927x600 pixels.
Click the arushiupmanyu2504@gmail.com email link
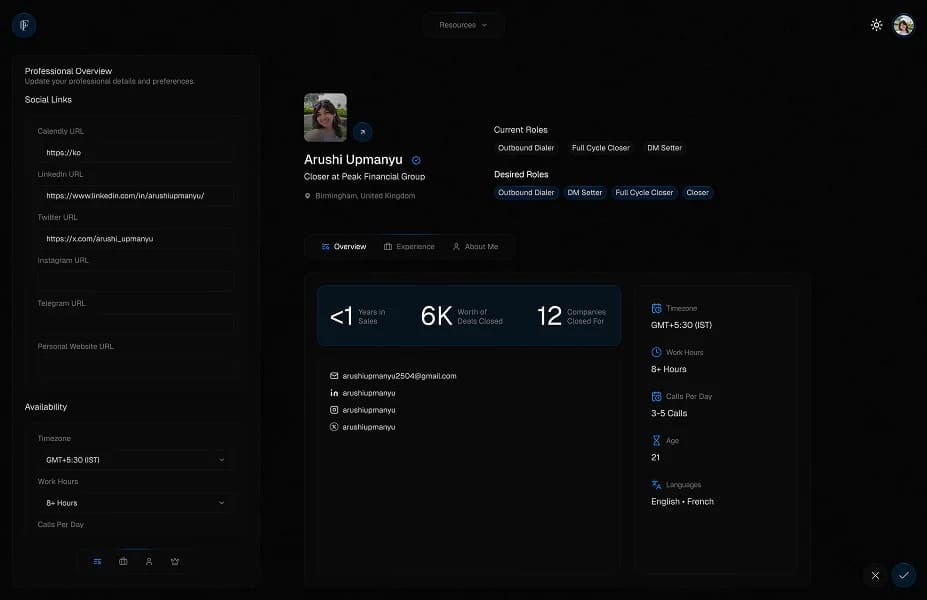click(399, 376)
